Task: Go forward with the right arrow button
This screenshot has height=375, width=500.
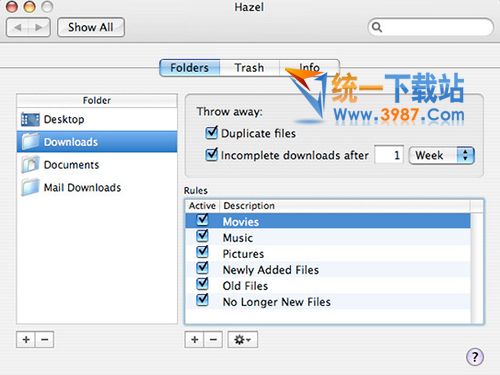Action: click(39, 27)
